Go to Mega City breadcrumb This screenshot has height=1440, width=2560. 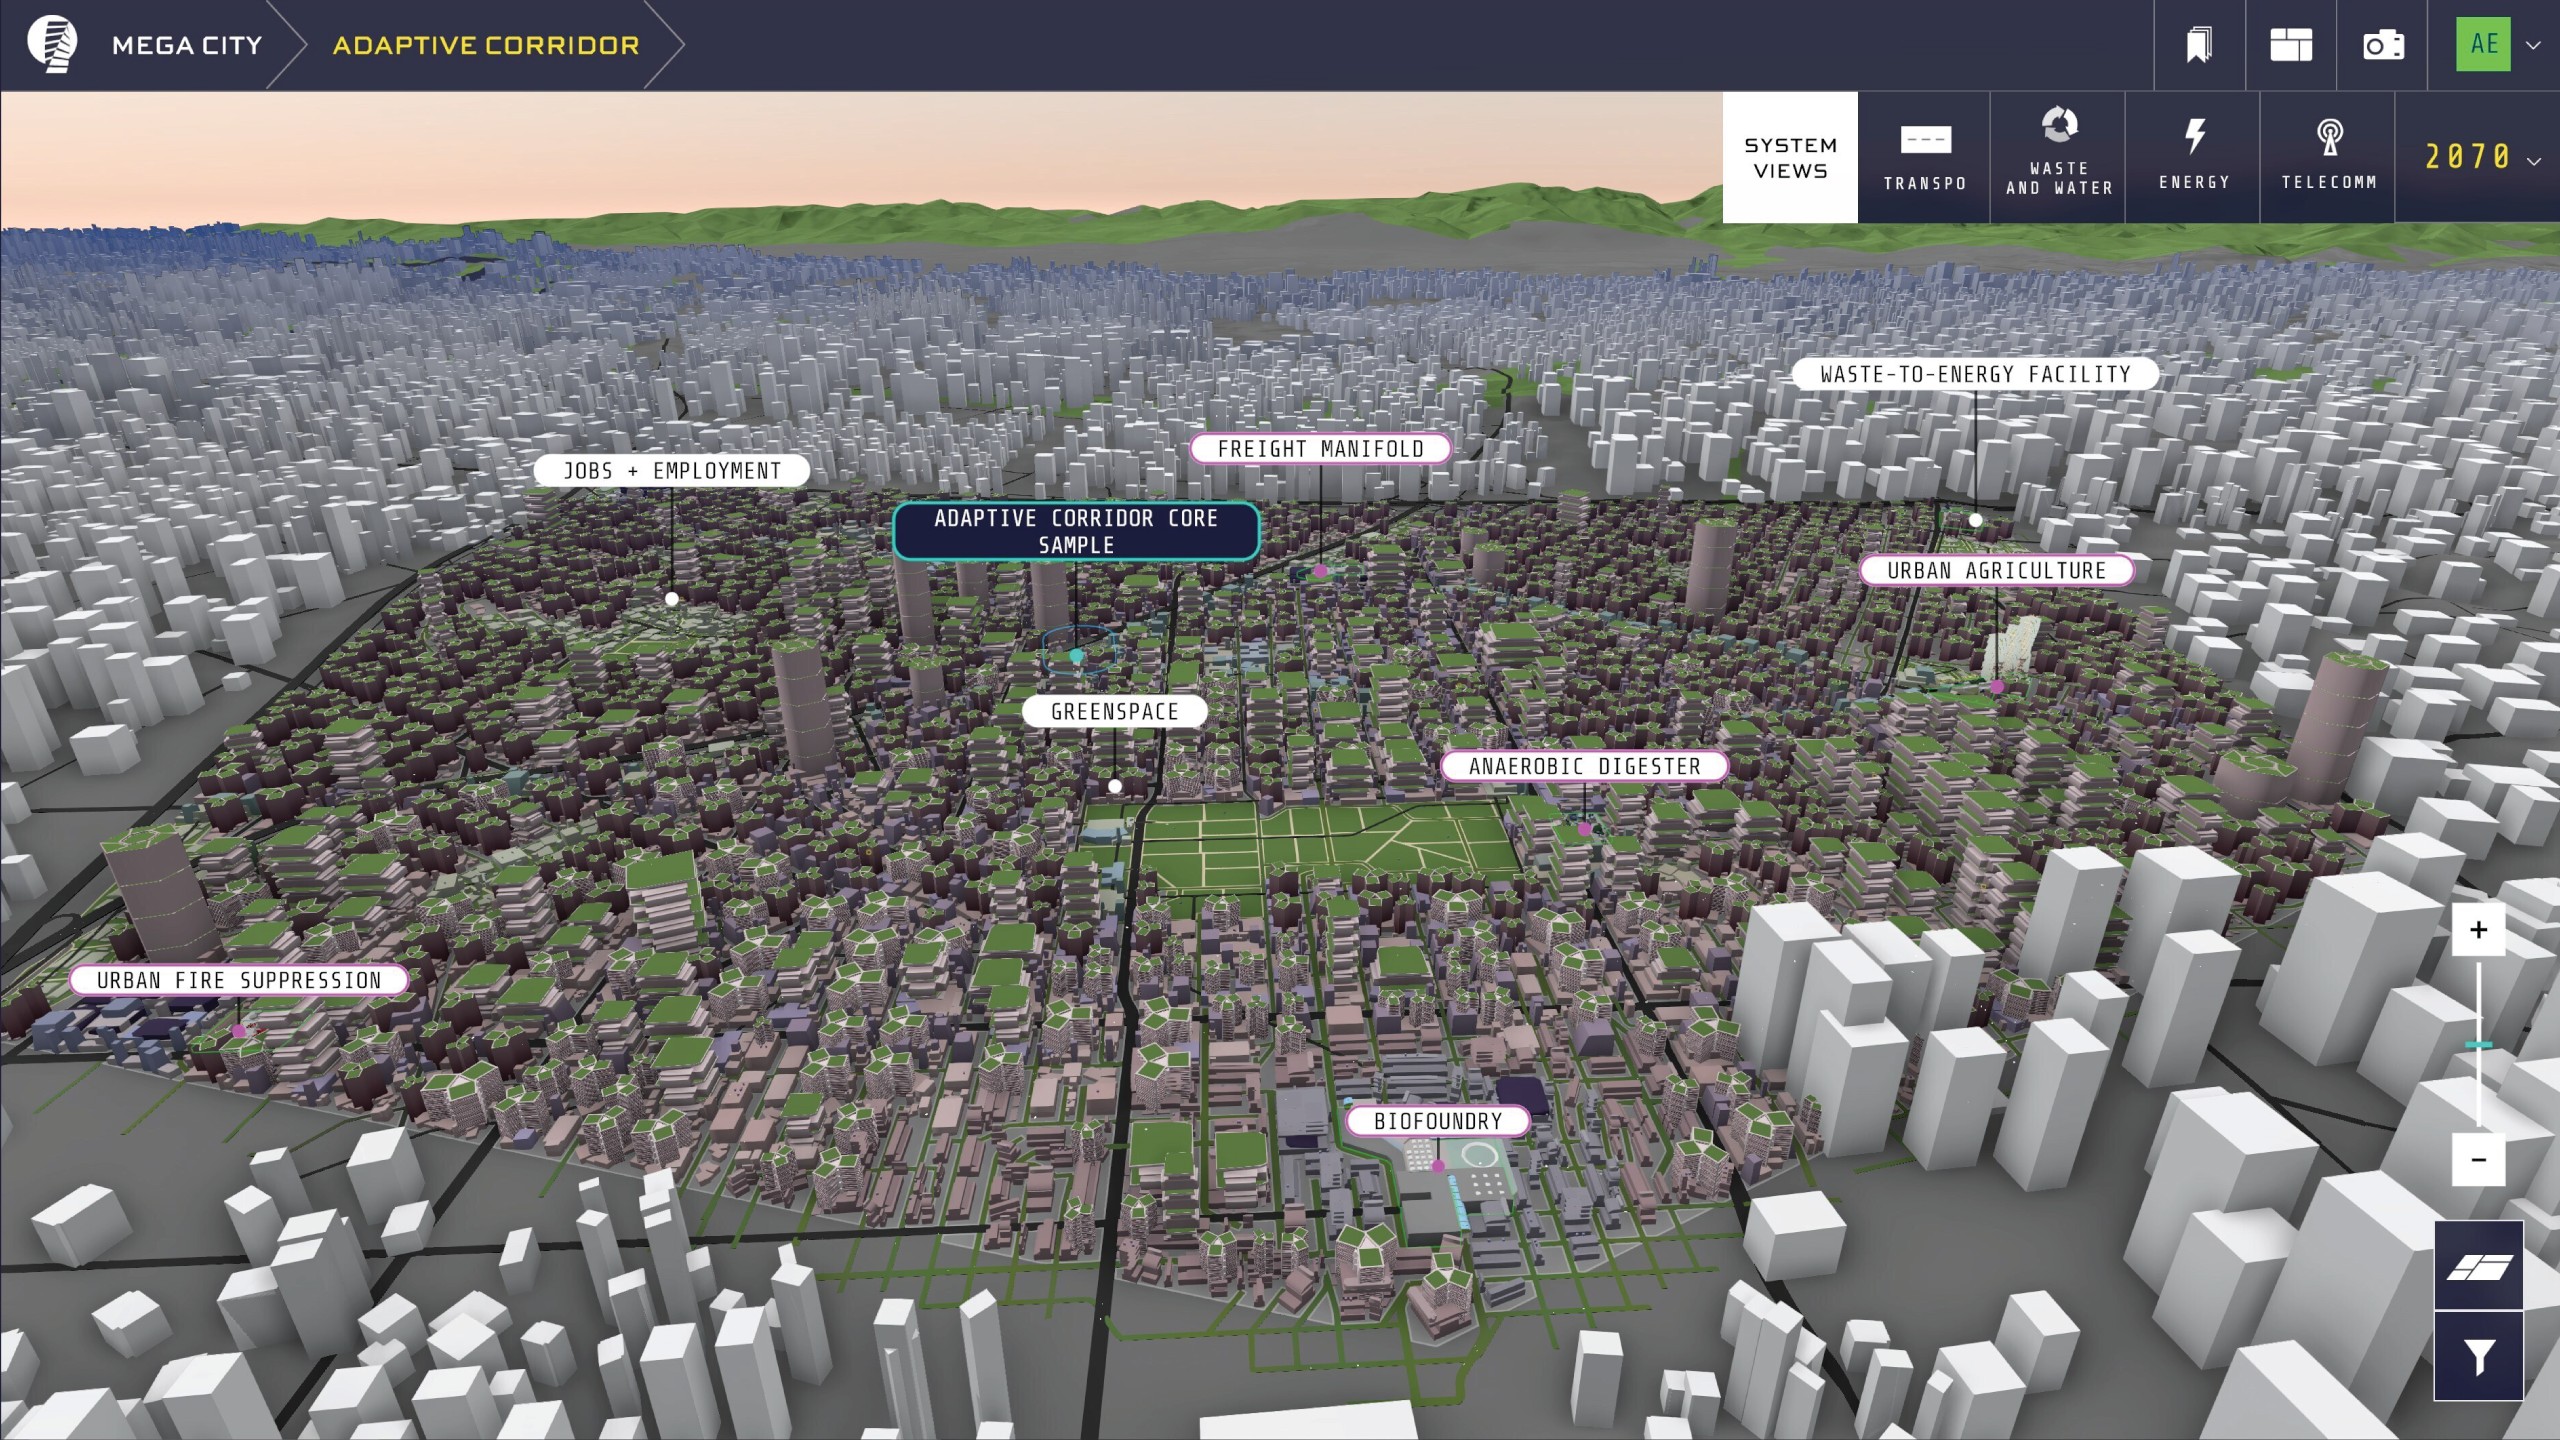[187, 45]
